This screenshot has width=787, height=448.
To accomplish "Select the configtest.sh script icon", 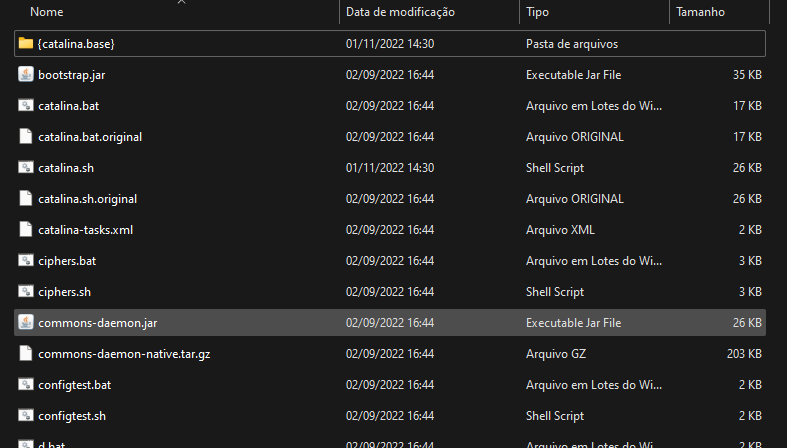I will pyautogui.click(x=26, y=416).
